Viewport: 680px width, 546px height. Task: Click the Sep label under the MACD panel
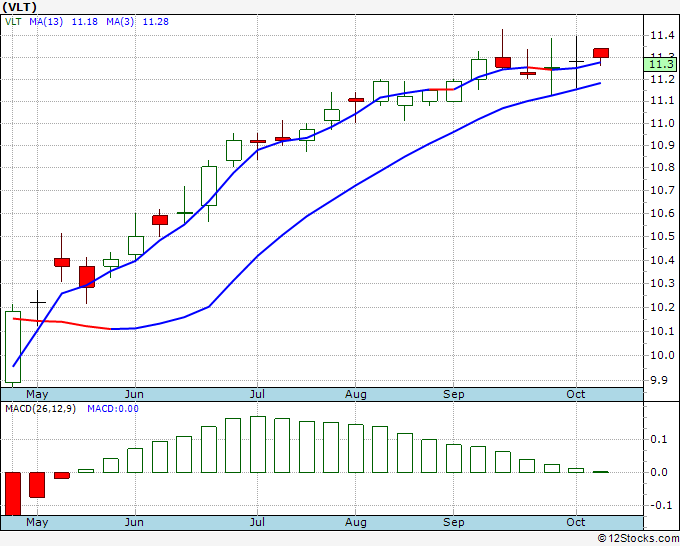tap(454, 522)
